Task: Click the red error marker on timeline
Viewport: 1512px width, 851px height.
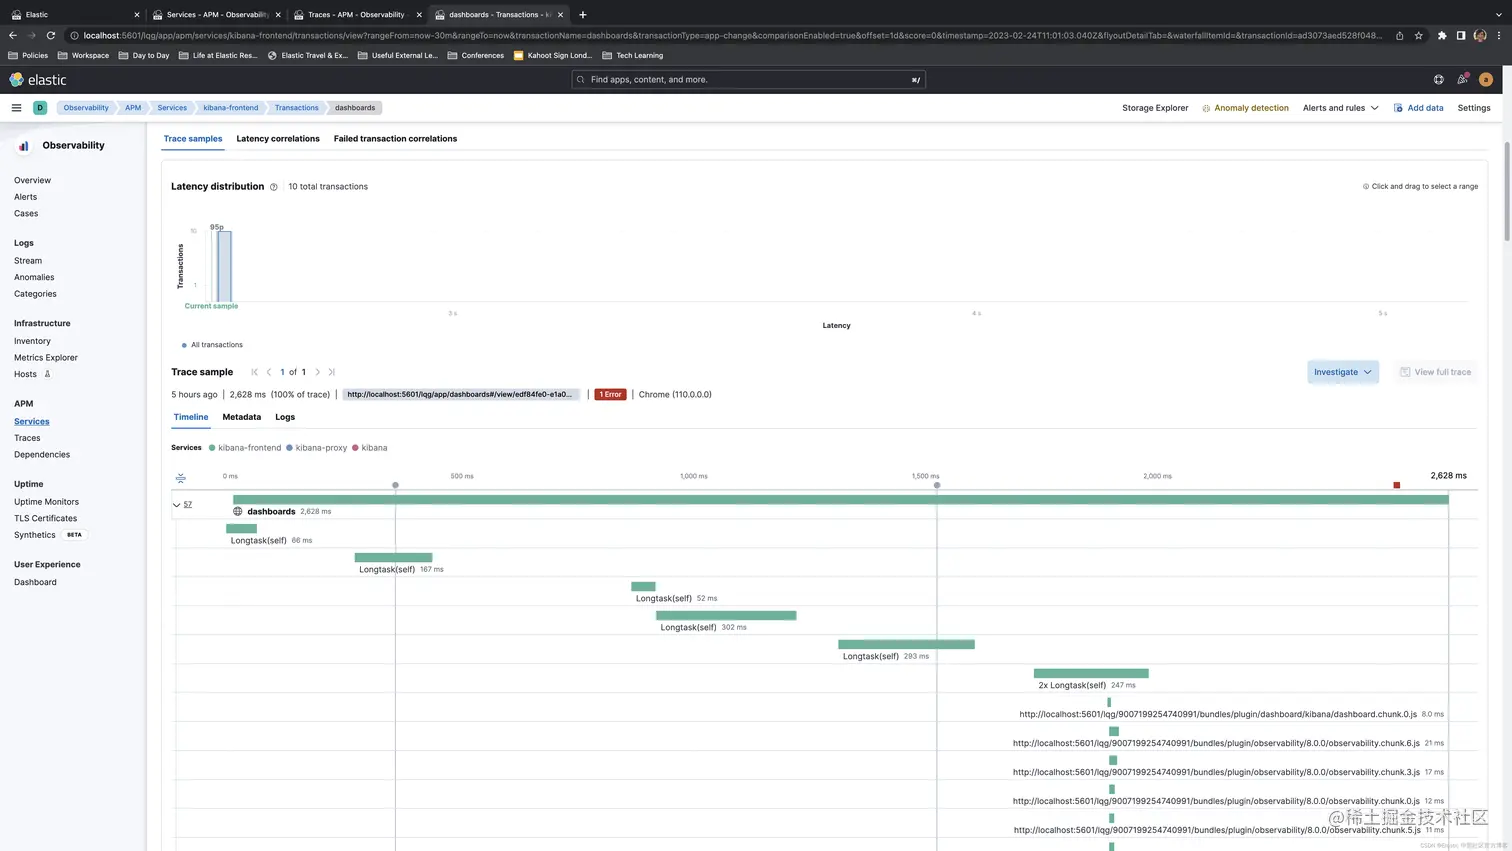Action: [x=1397, y=485]
